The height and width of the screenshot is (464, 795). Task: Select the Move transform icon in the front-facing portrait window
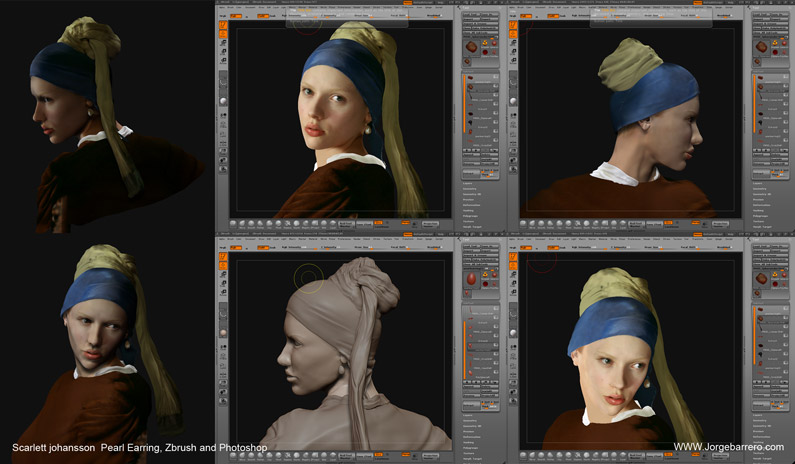tap(223, 43)
